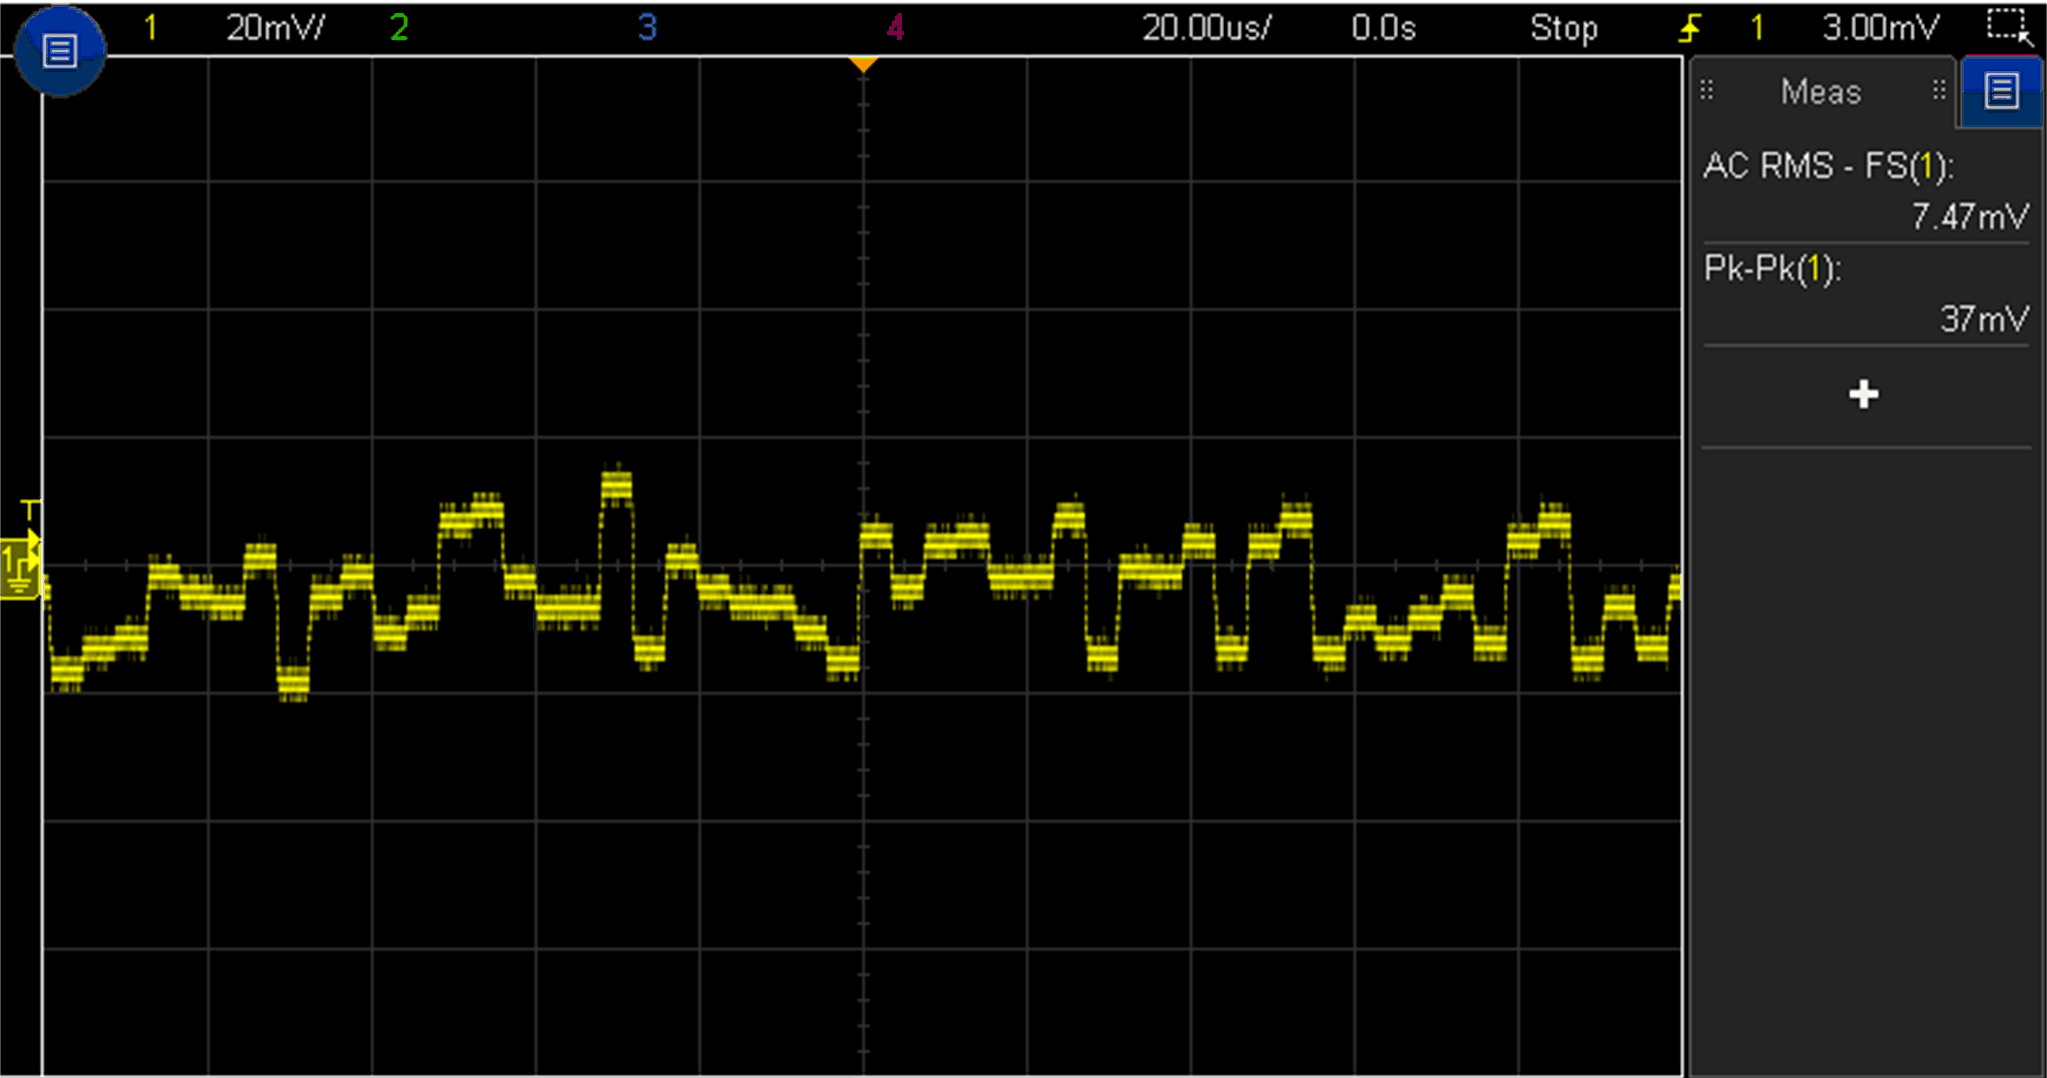Select the zoom box rectangle icon
Viewport: 2047px width, 1078px height.
pos(2007,26)
